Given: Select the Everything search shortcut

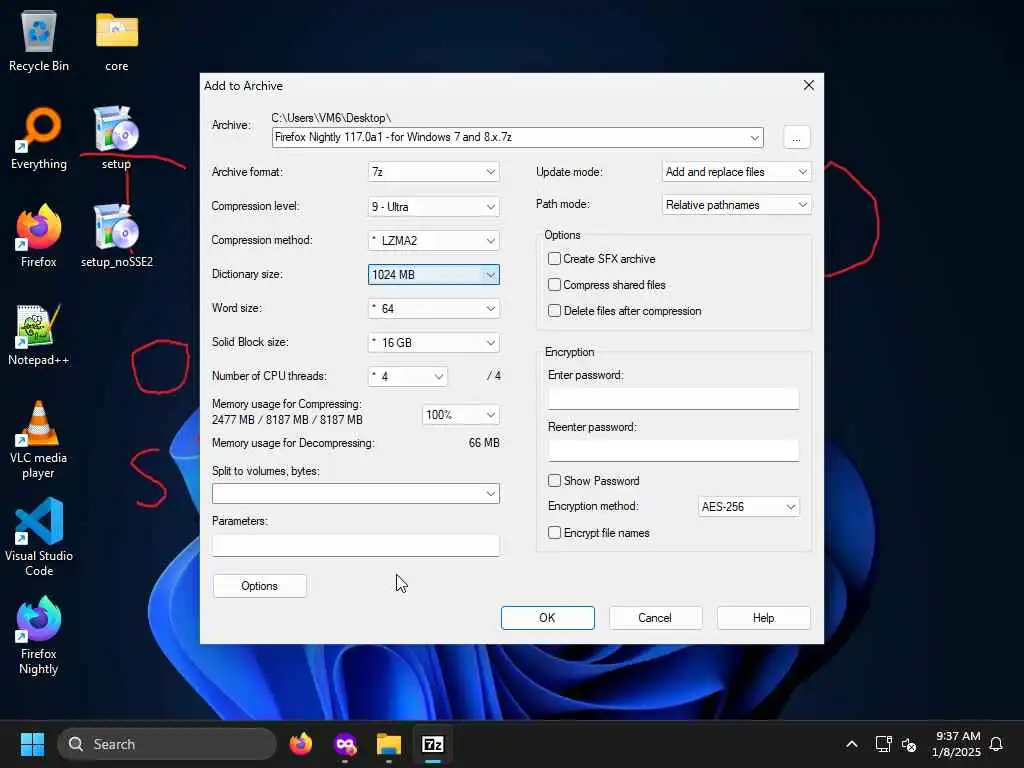Looking at the screenshot, I should click(x=39, y=140).
